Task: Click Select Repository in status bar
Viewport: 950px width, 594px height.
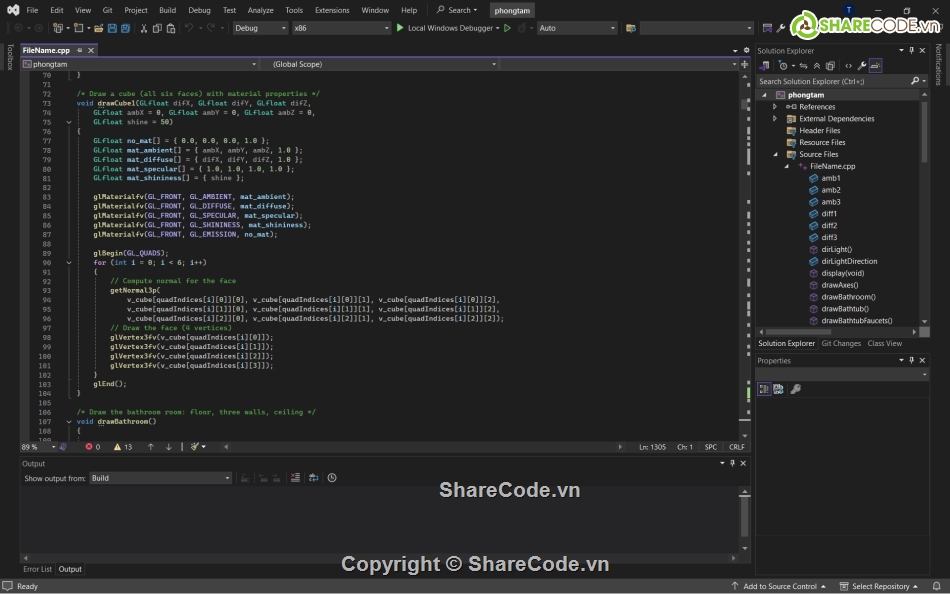Action: point(880,586)
